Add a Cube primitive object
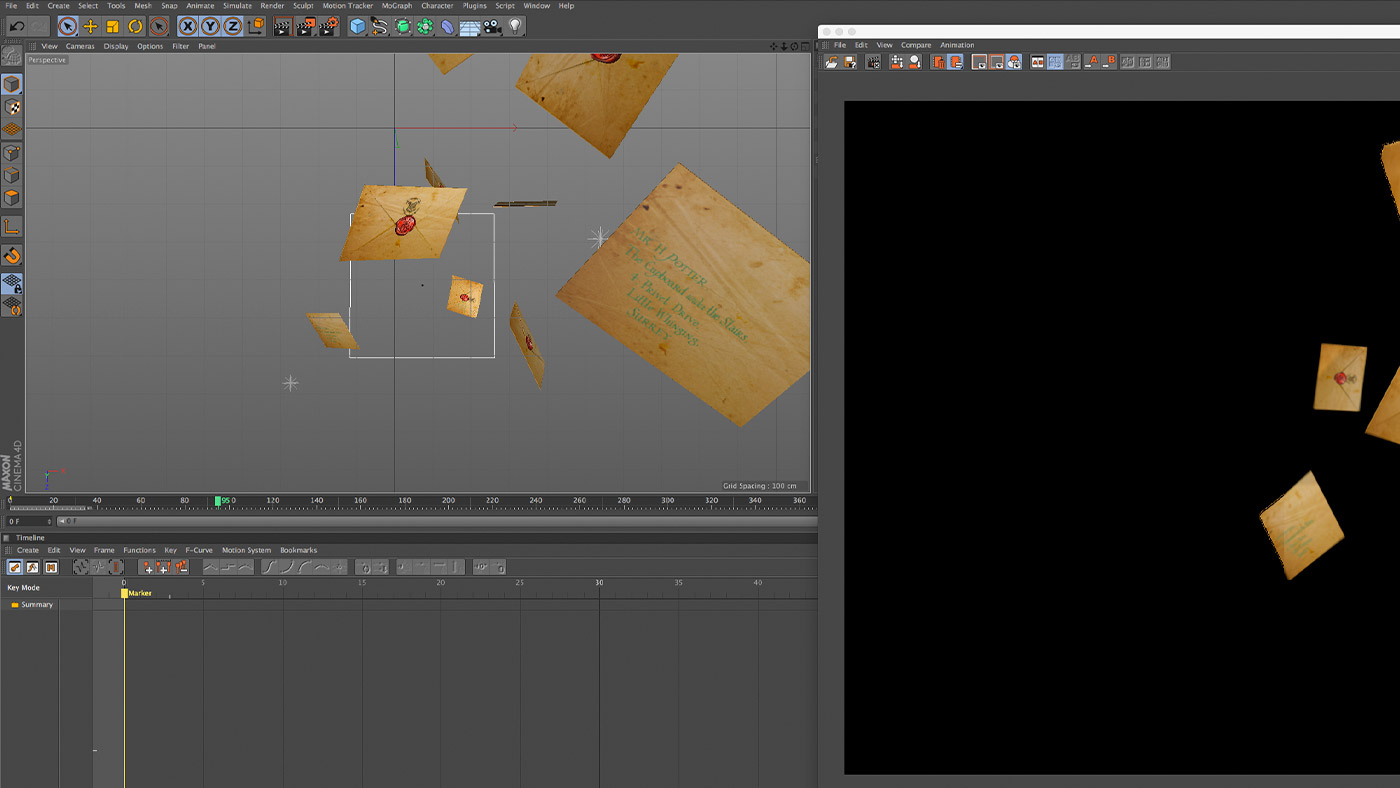 point(357,26)
